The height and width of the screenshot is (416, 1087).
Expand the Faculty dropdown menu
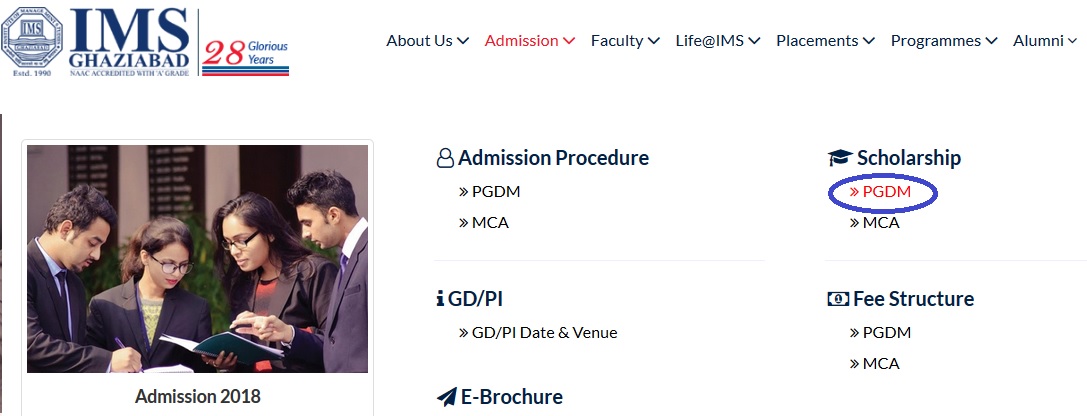pos(625,41)
